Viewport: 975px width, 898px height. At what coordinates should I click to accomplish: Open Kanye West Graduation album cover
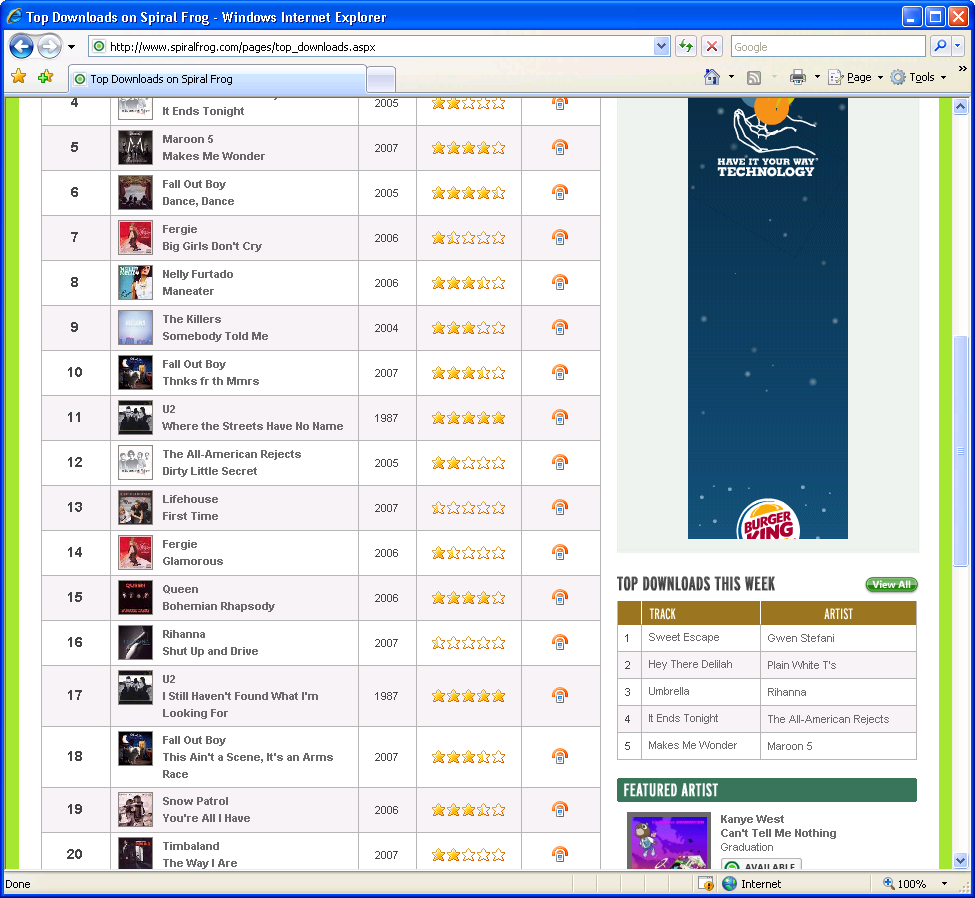[x=669, y=840]
